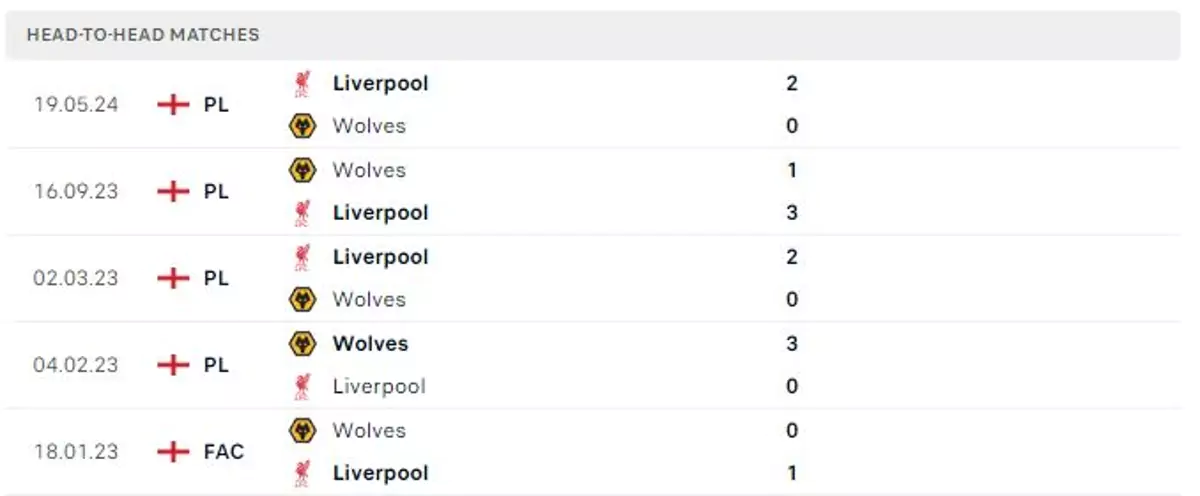1200x496 pixels.
Task: Click Liverpool crest in 19.05.24 match
Action: pyautogui.click(x=302, y=83)
